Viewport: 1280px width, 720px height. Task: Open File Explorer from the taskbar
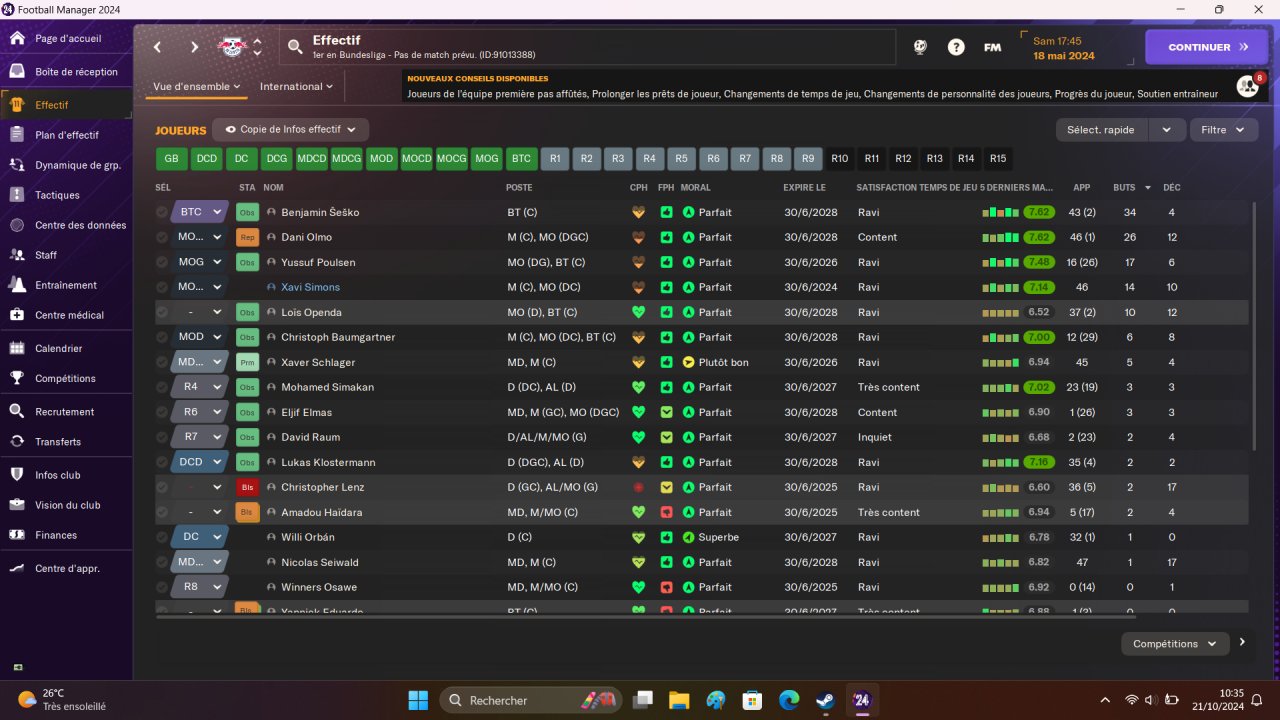679,700
